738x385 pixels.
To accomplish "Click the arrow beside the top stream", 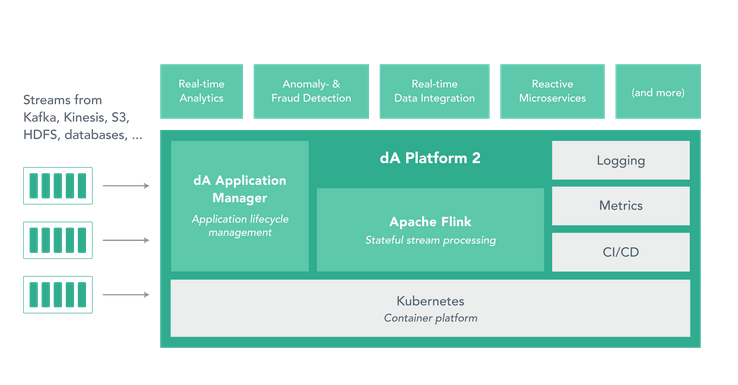I will (x=126, y=186).
